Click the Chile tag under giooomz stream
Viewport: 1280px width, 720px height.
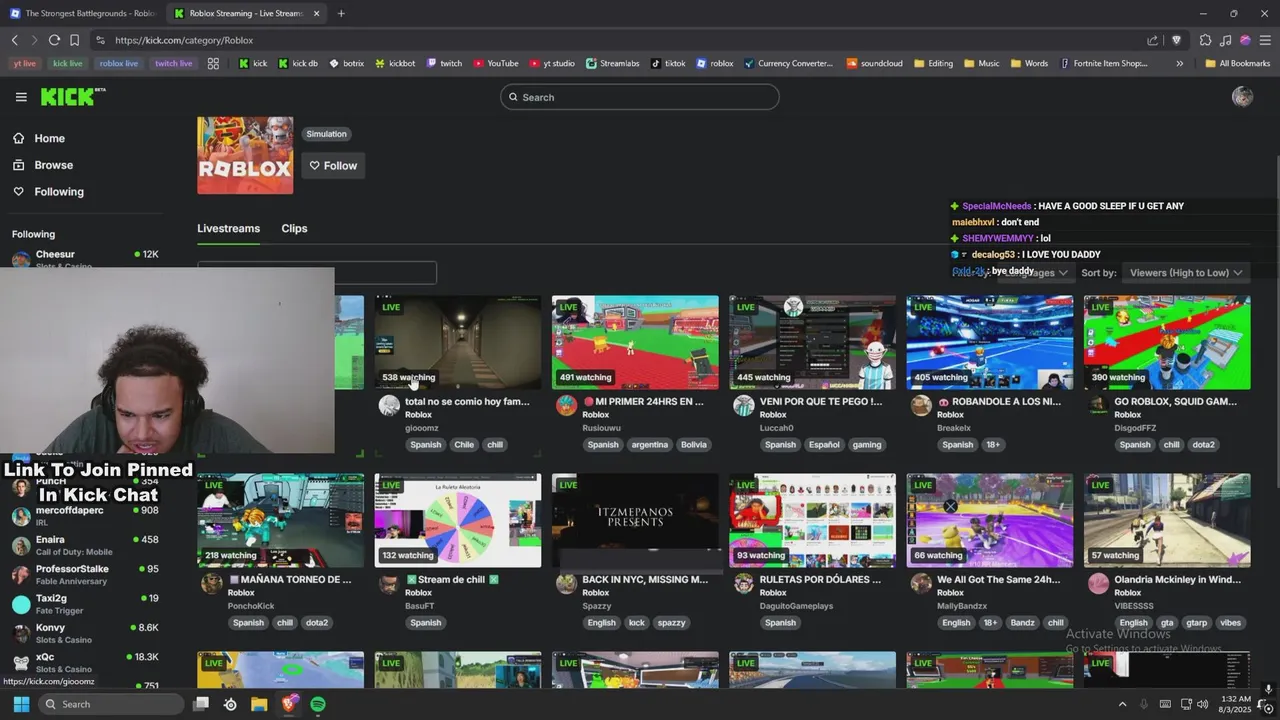pos(464,444)
